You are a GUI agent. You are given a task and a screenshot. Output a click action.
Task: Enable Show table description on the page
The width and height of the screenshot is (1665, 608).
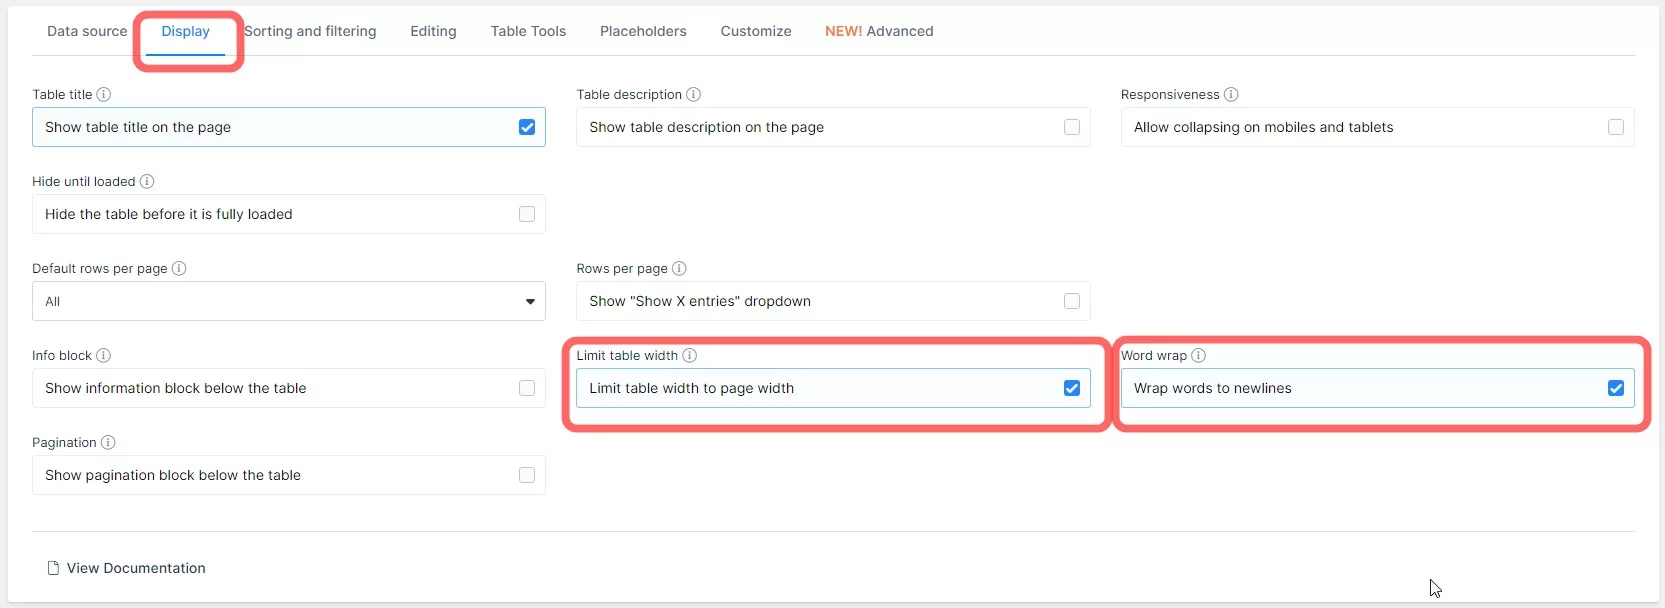click(1071, 127)
